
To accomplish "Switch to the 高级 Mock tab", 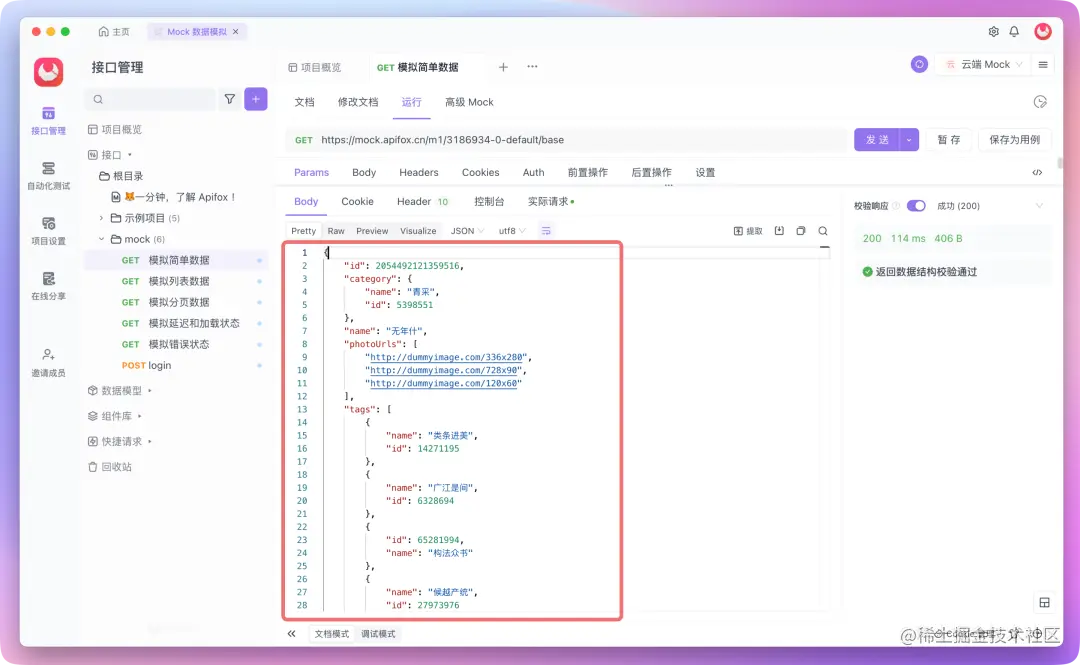I will [x=469, y=102].
